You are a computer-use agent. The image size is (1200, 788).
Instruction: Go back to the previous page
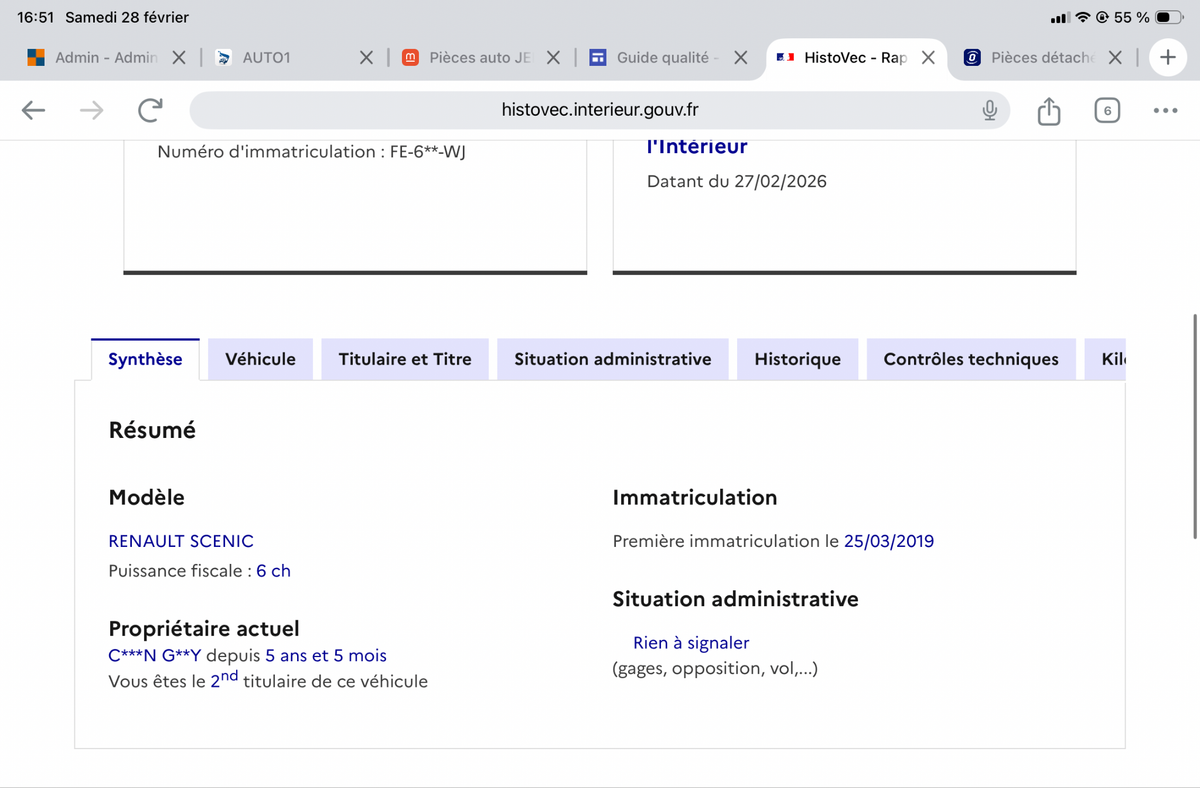pyautogui.click(x=34, y=111)
